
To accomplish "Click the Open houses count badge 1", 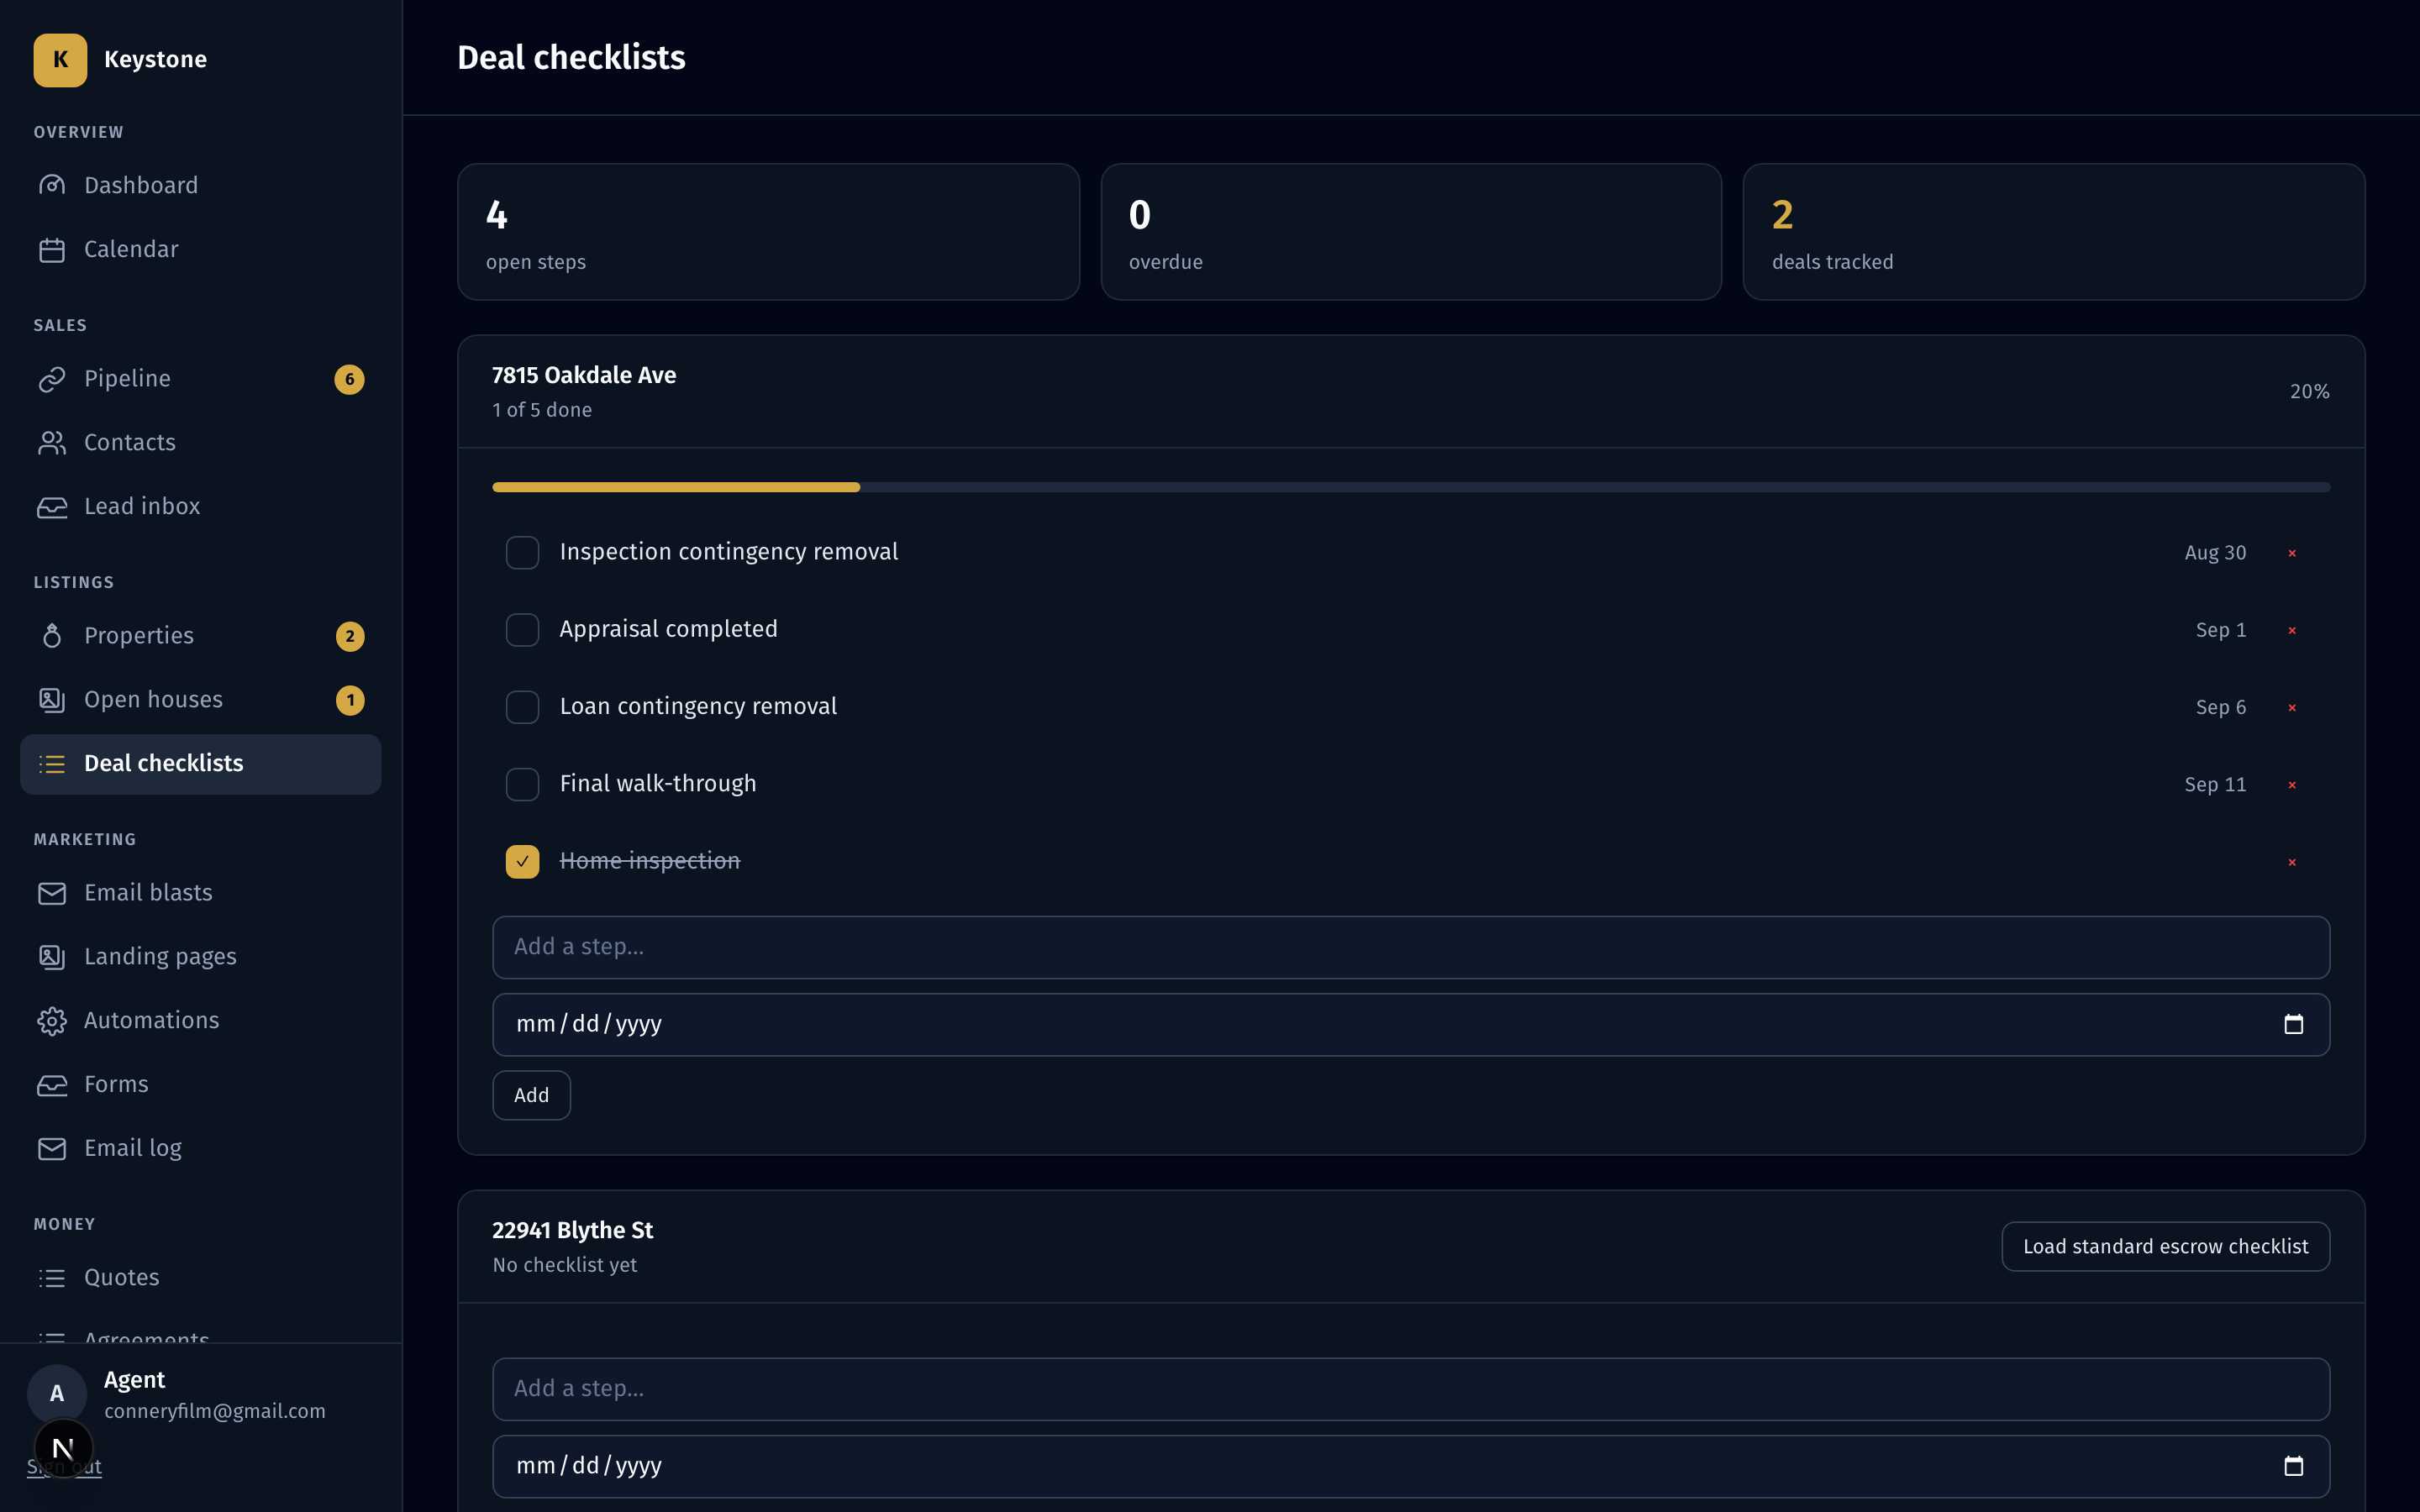I will [350, 700].
